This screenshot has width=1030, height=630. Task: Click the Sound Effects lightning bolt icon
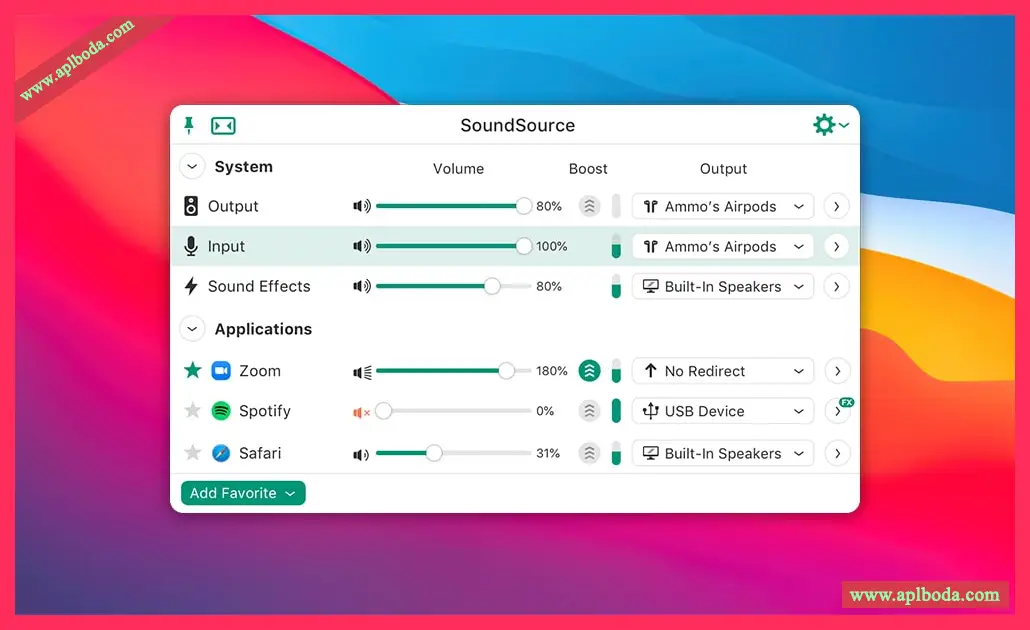[191, 287]
